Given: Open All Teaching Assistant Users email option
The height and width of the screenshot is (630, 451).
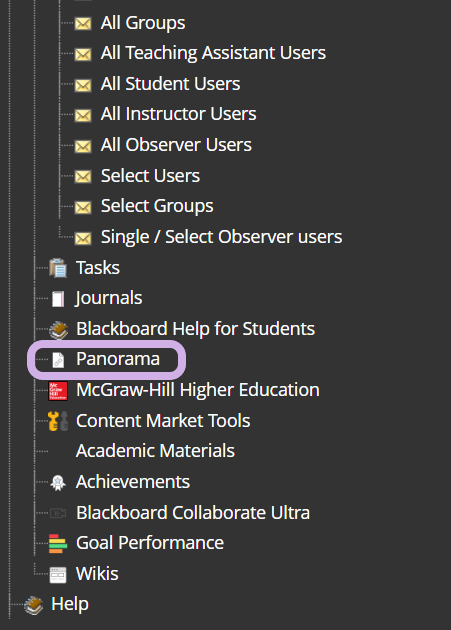Looking at the screenshot, I should click(213, 53).
